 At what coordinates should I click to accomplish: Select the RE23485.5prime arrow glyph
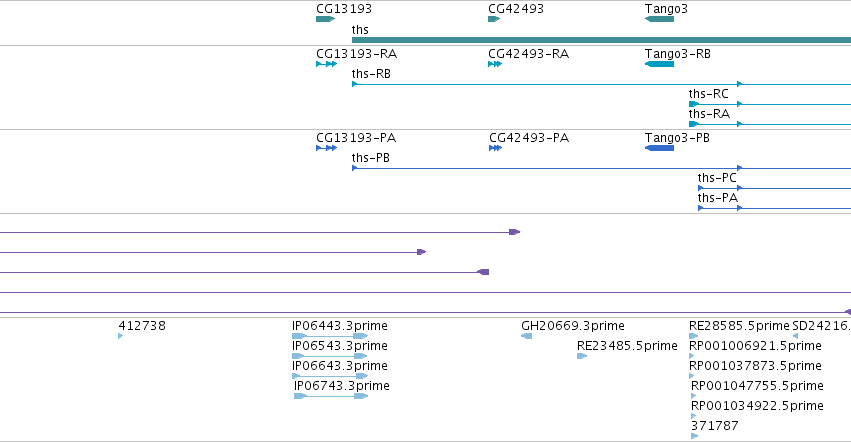tap(582, 356)
